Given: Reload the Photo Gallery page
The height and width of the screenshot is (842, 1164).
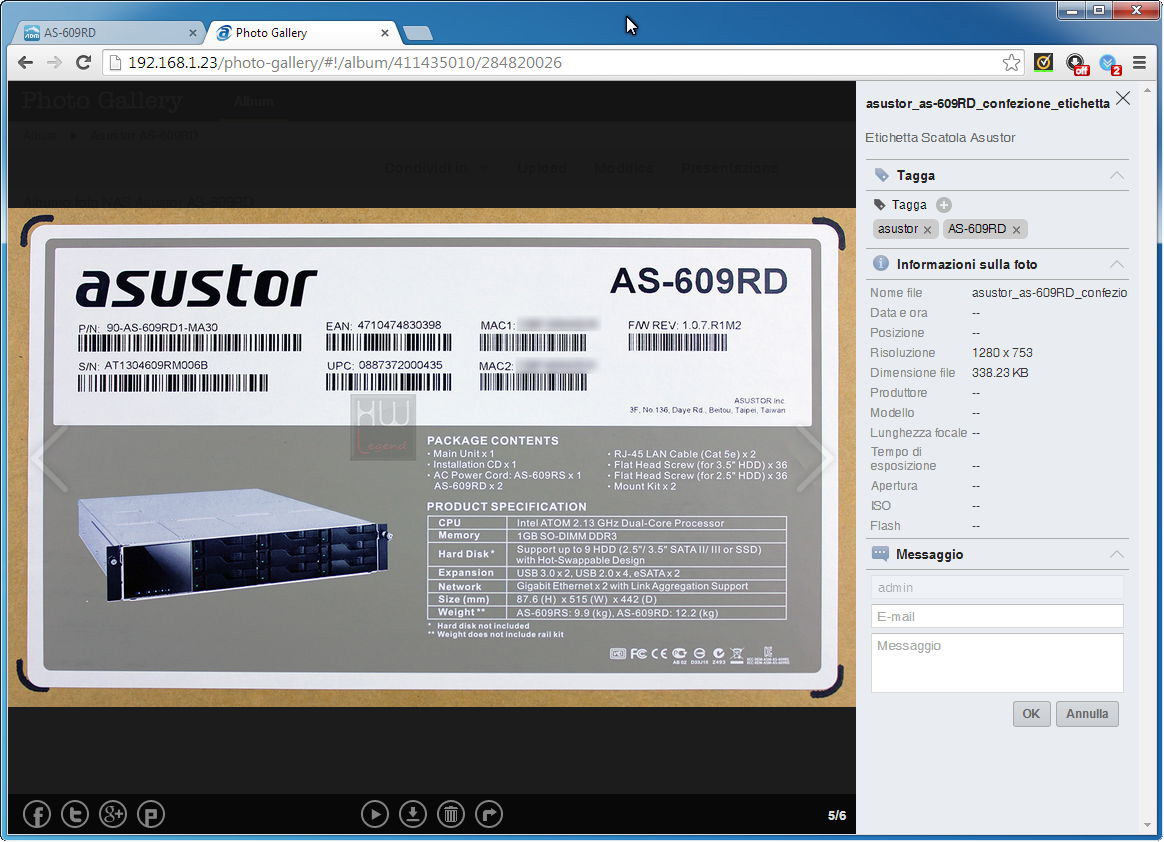Looking at the screenshot, I should tap(83, 62).
